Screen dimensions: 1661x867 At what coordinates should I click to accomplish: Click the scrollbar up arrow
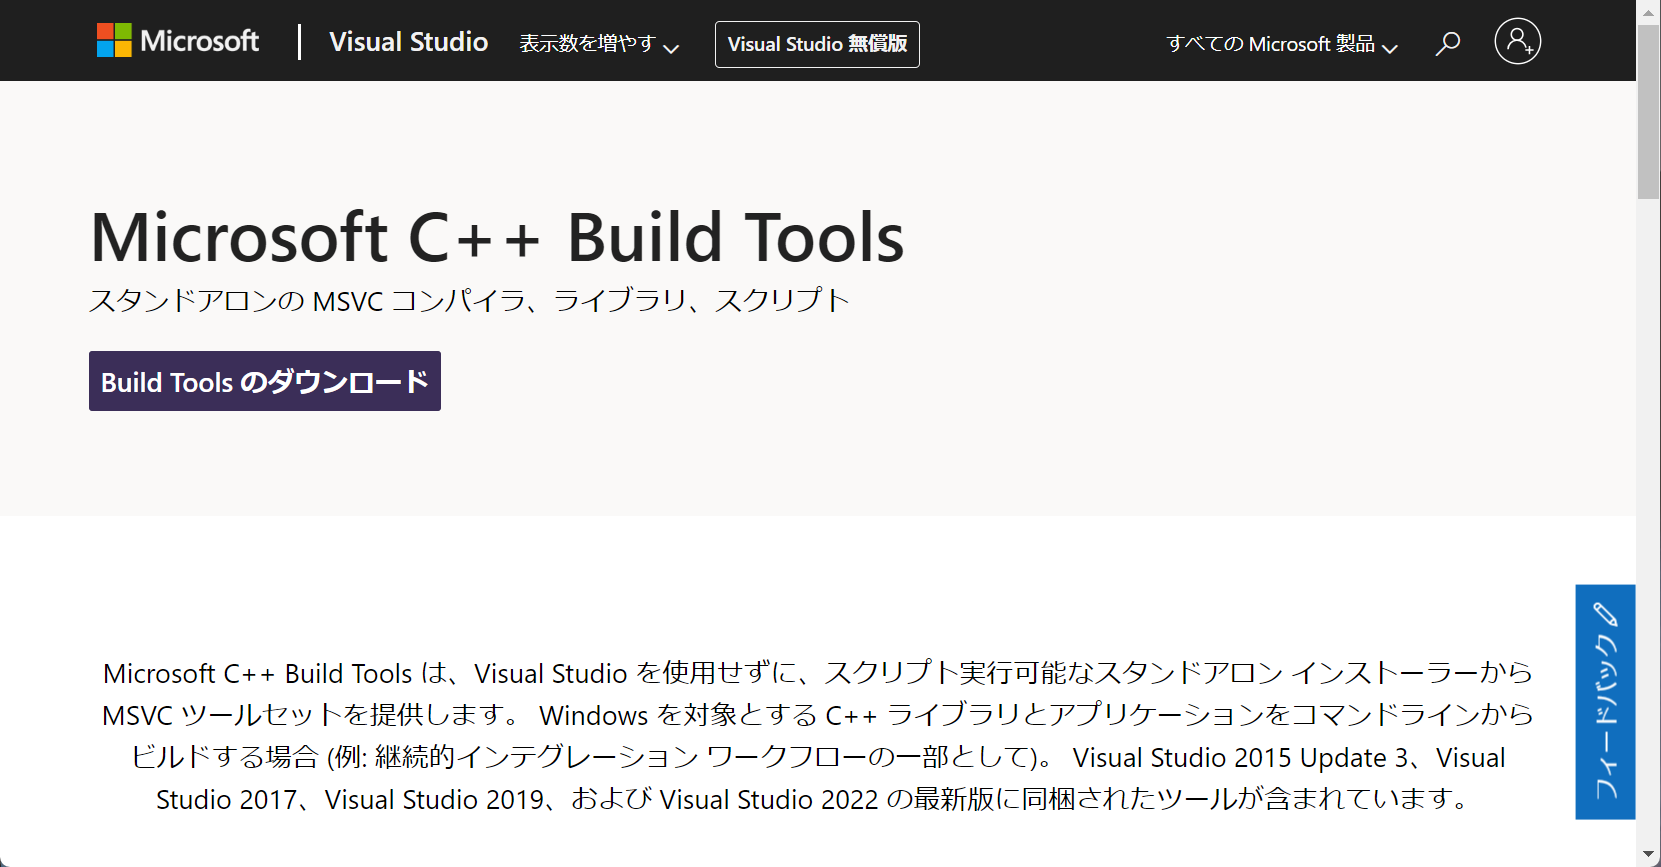[1649, 12]
